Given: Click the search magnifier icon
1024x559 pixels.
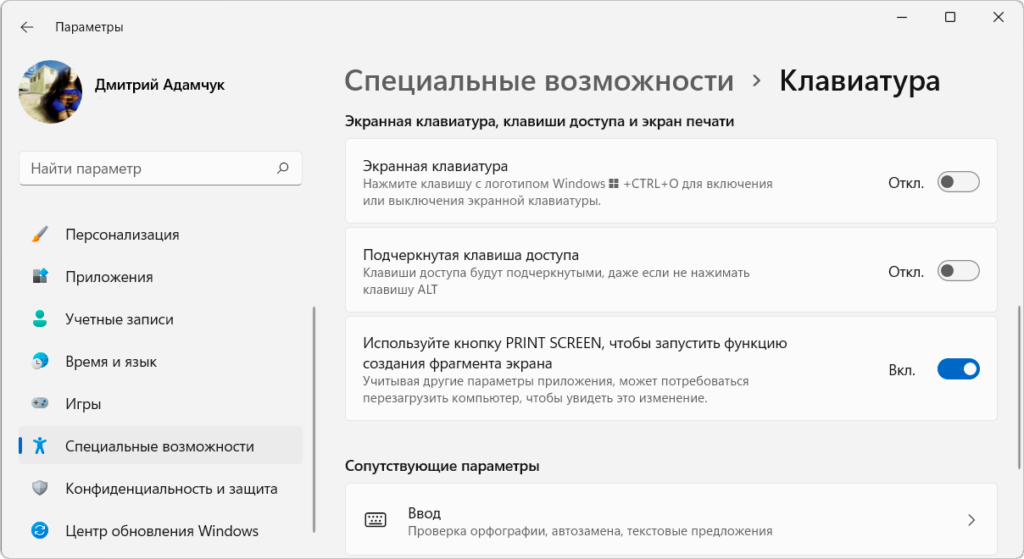Looking at the screenshot, I should [283, 169].
